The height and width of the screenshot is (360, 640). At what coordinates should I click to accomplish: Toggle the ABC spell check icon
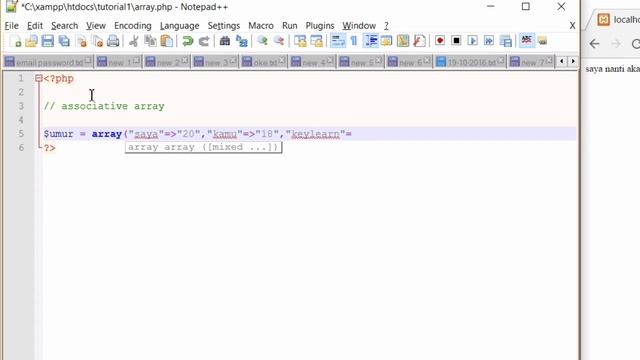(527, 40)
